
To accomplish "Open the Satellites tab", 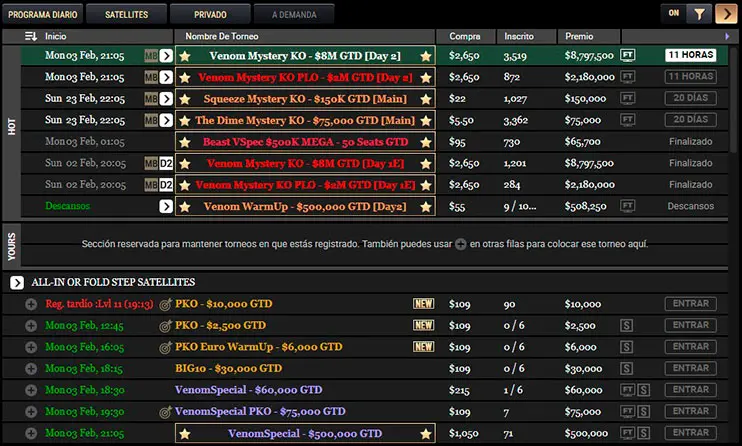I will click(125, 15).
